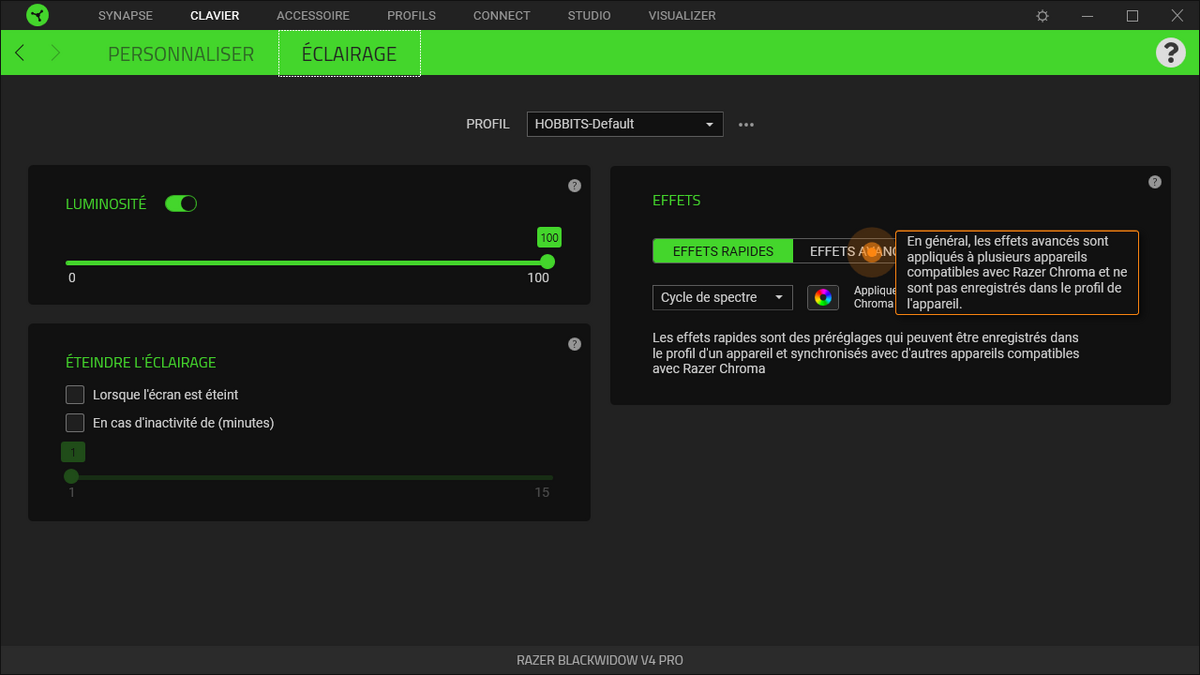
Task: Click the Luminosité panel help icon
Action: [x=574, y=186]
